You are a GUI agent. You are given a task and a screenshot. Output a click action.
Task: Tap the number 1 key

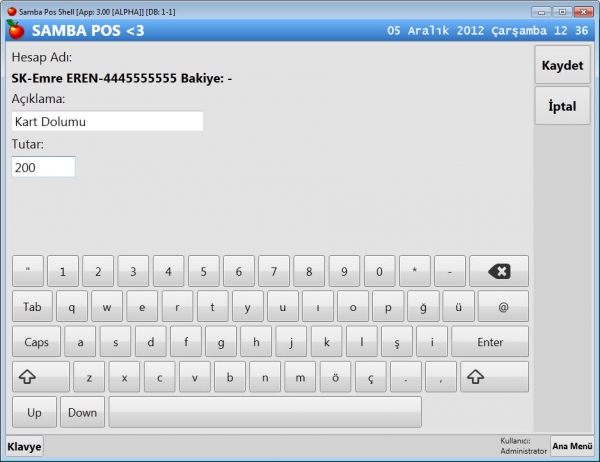63,271
